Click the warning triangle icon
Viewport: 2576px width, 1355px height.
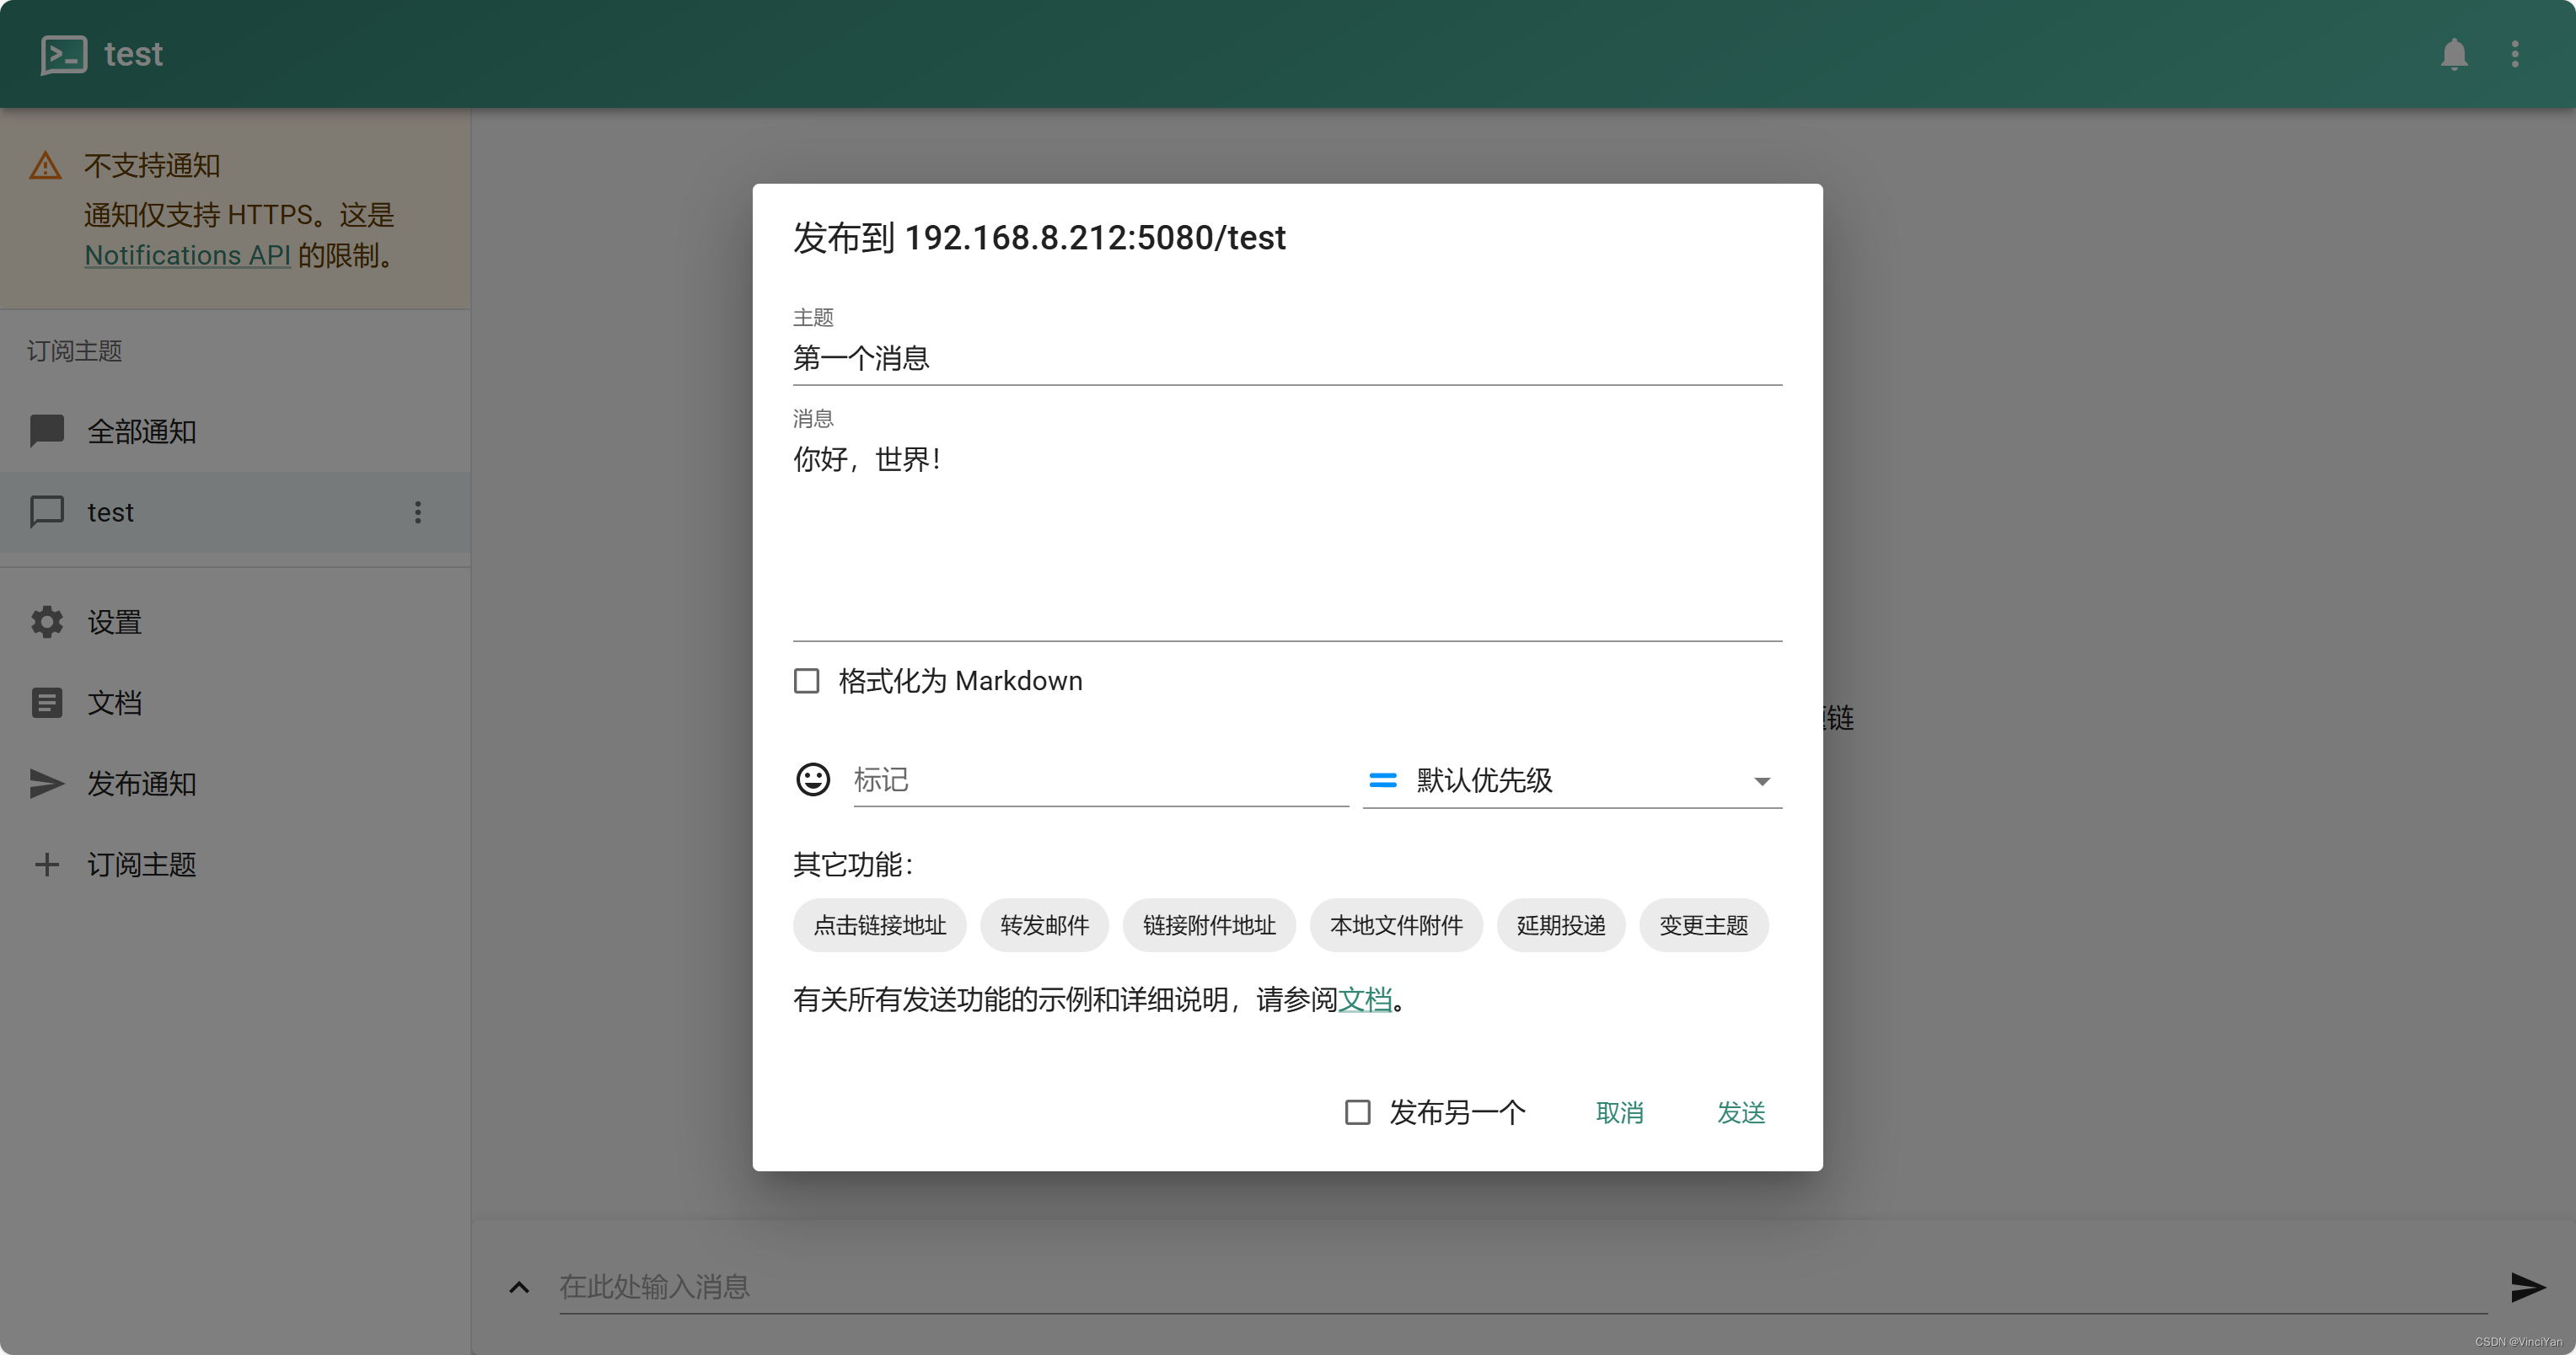click(45, 165)
